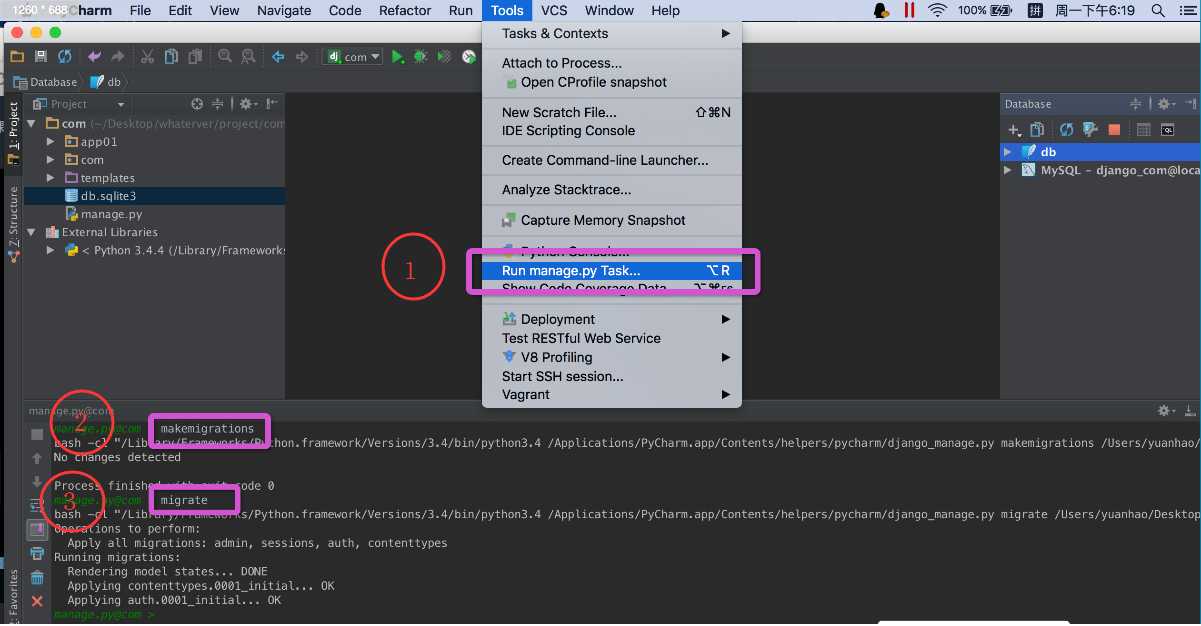Hide the Project panel with pin icon
The image size is (1201, 626).
[272, 104]
